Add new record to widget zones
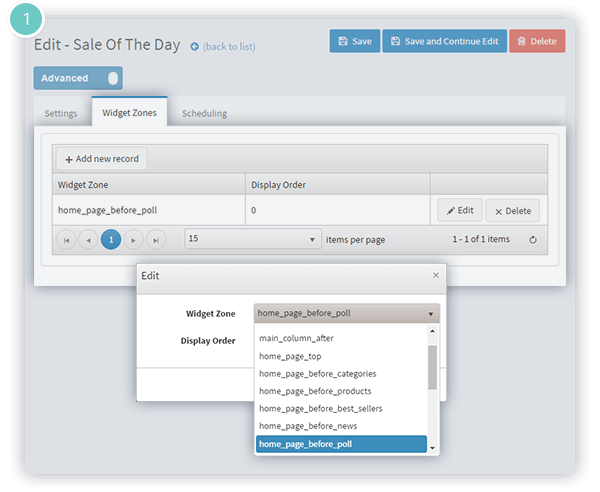 coord(102,159)
